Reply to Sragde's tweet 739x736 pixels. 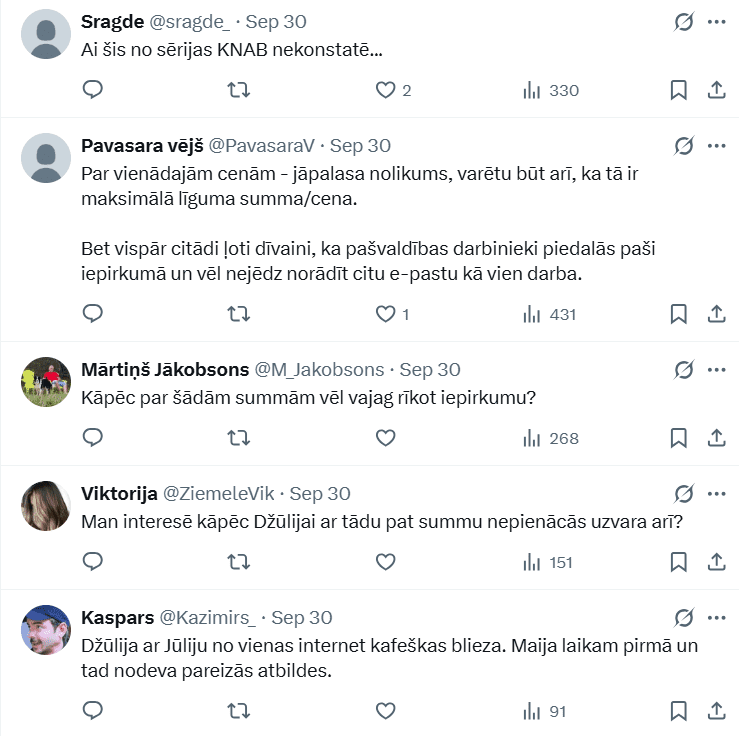coord(92,90)
